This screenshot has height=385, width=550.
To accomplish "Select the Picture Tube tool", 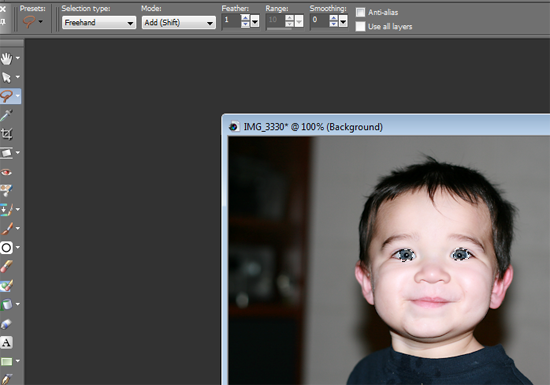I will coord(6,324).
